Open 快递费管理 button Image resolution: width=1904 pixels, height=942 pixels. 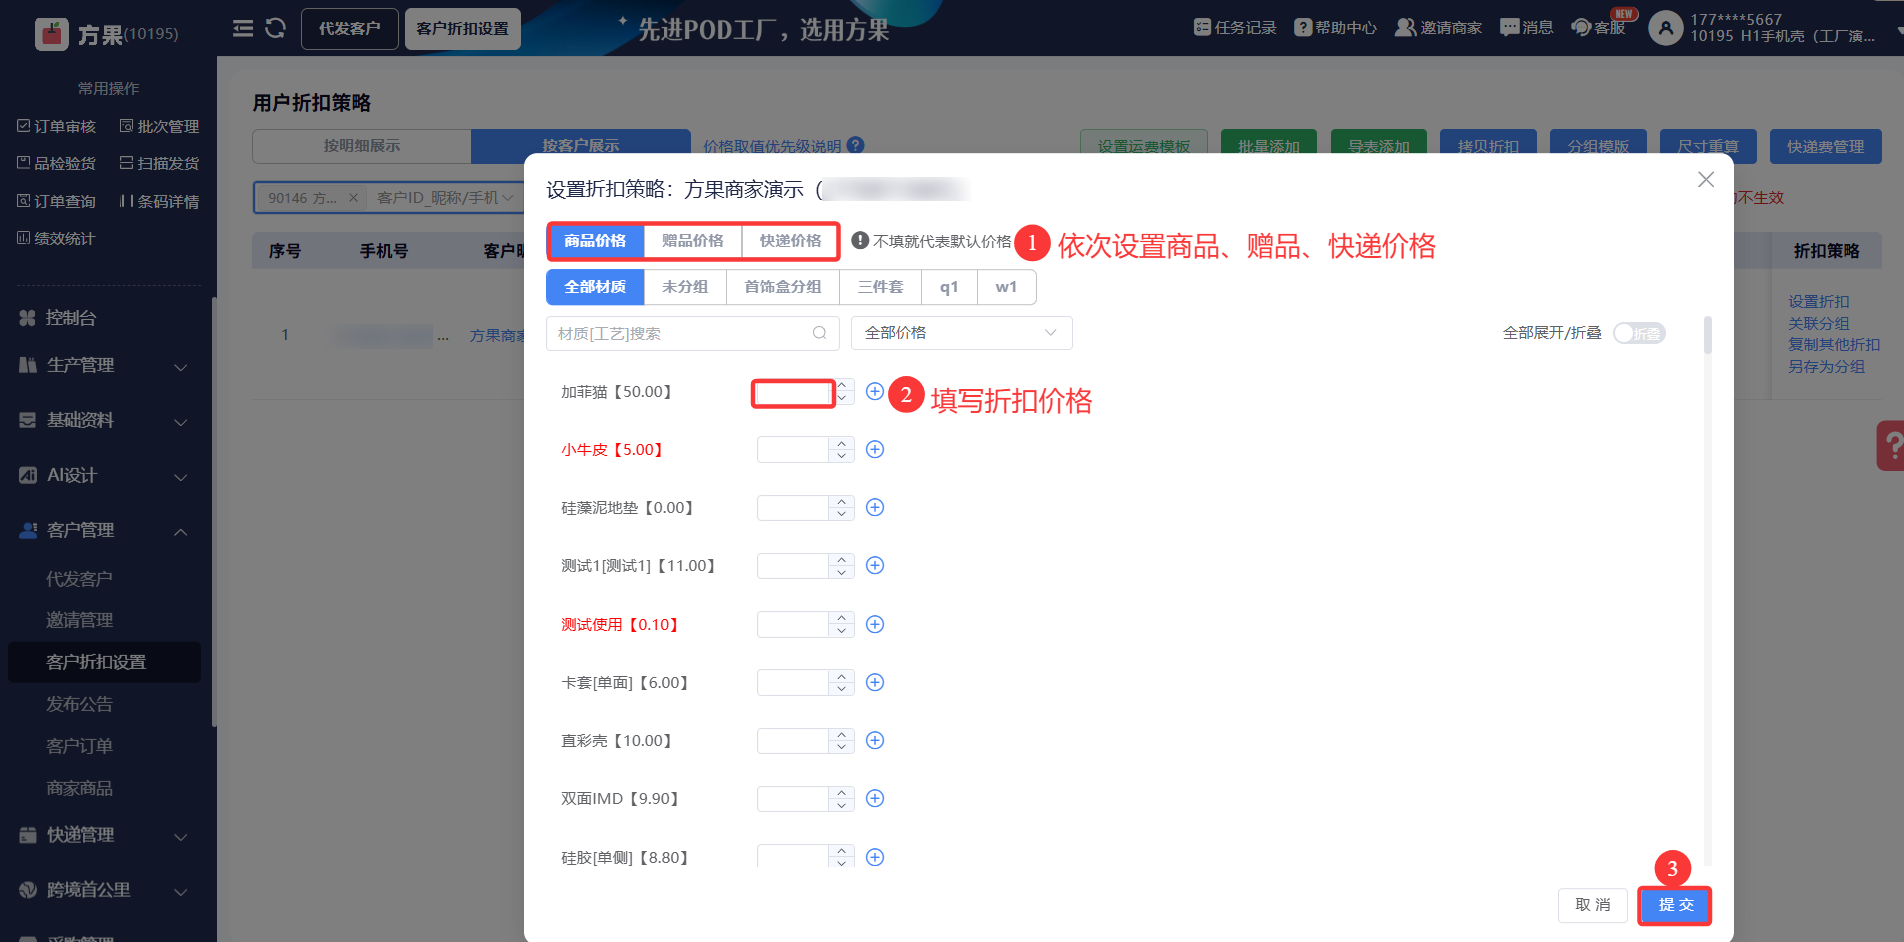tap(1826, 147)
